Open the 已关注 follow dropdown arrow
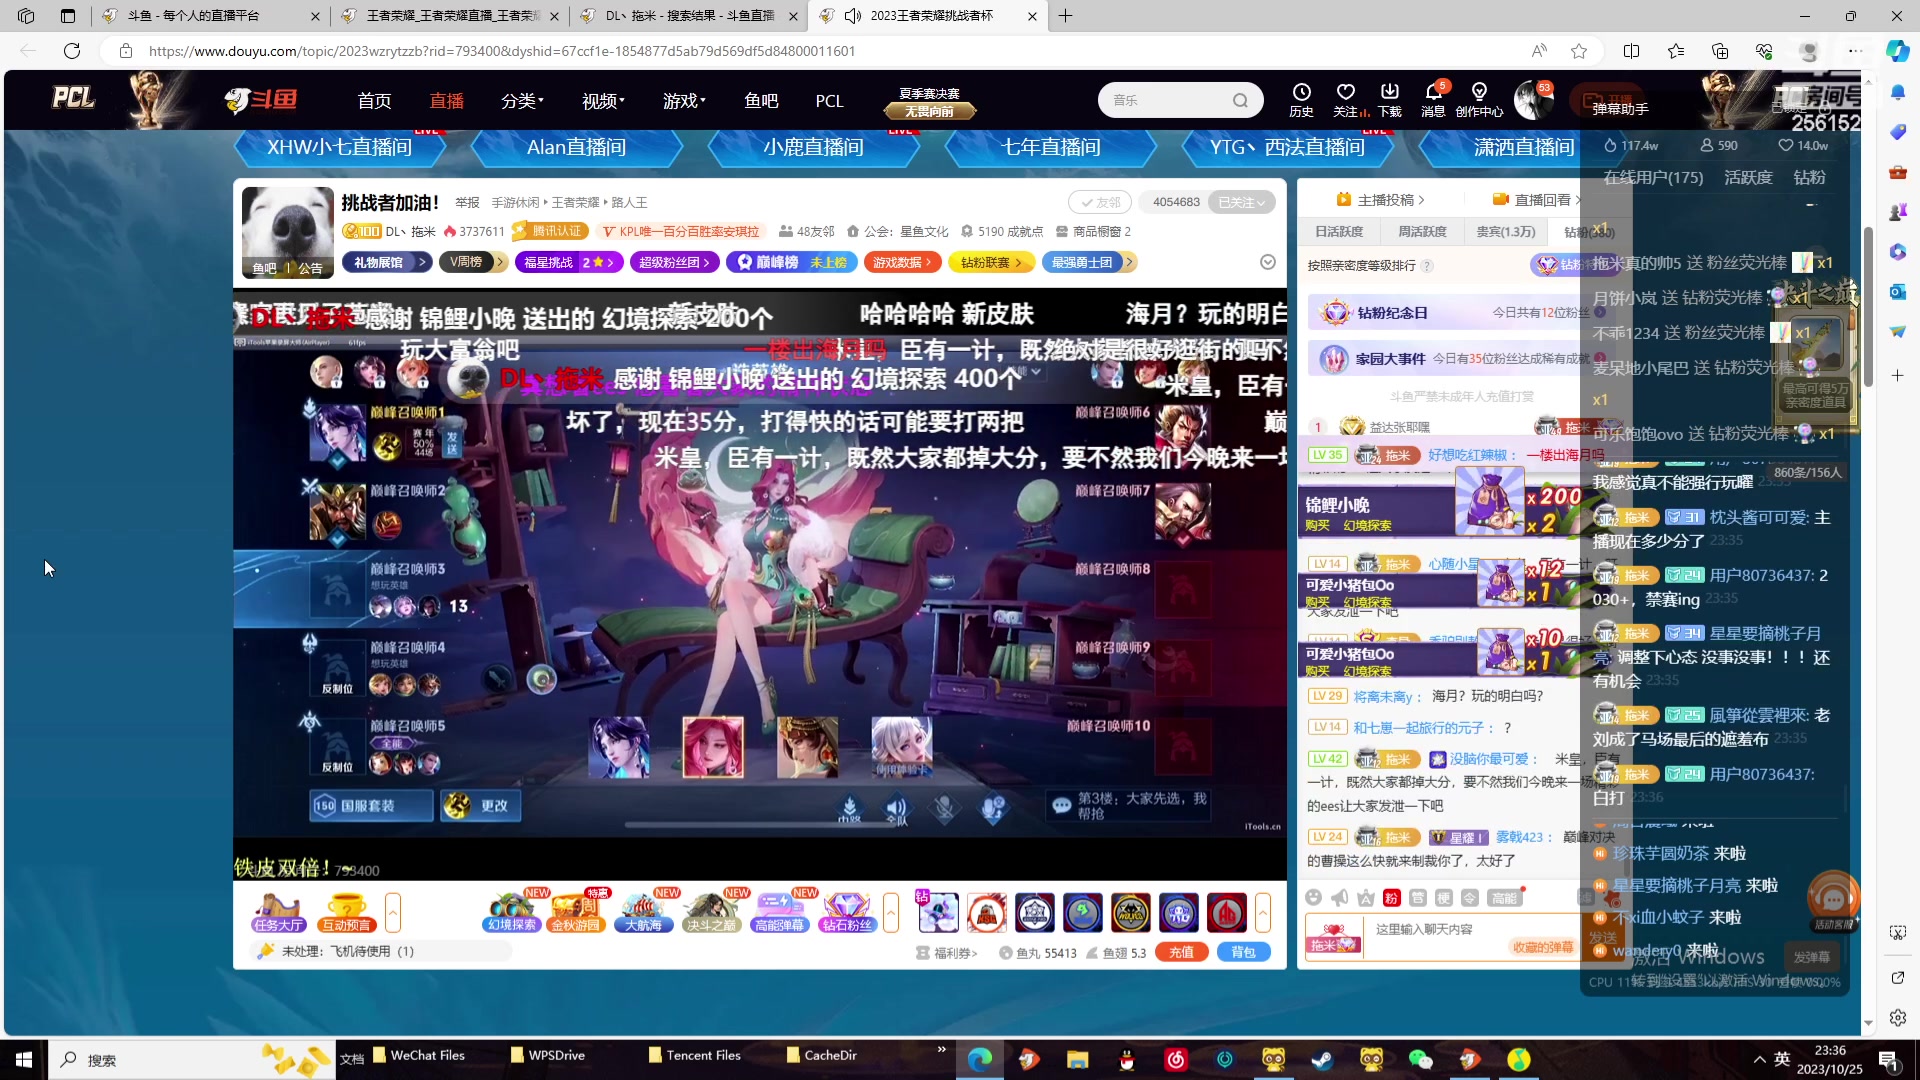This screenshot has height=1080, width=1920. tap(1261, 201)
